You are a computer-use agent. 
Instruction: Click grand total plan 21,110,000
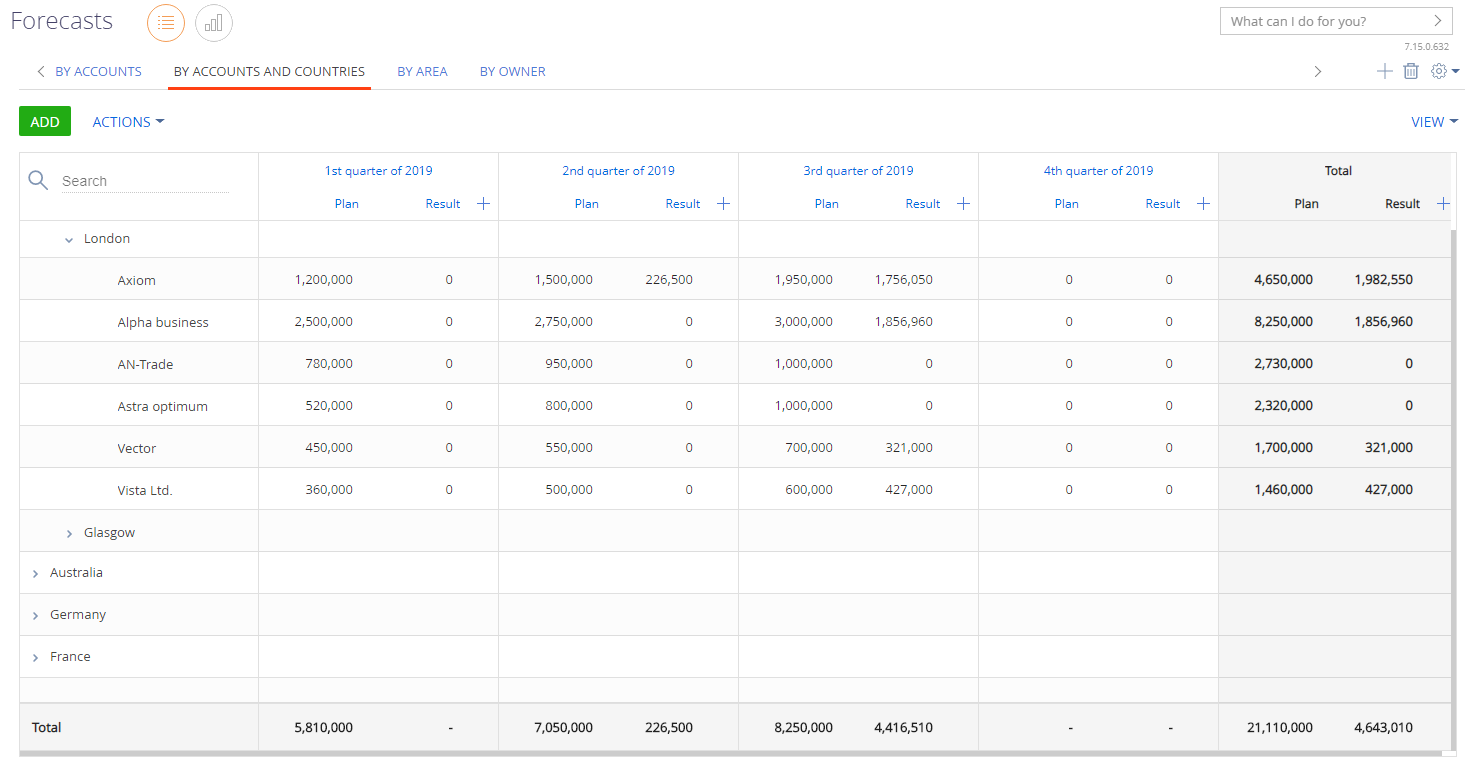(1280, 728)
